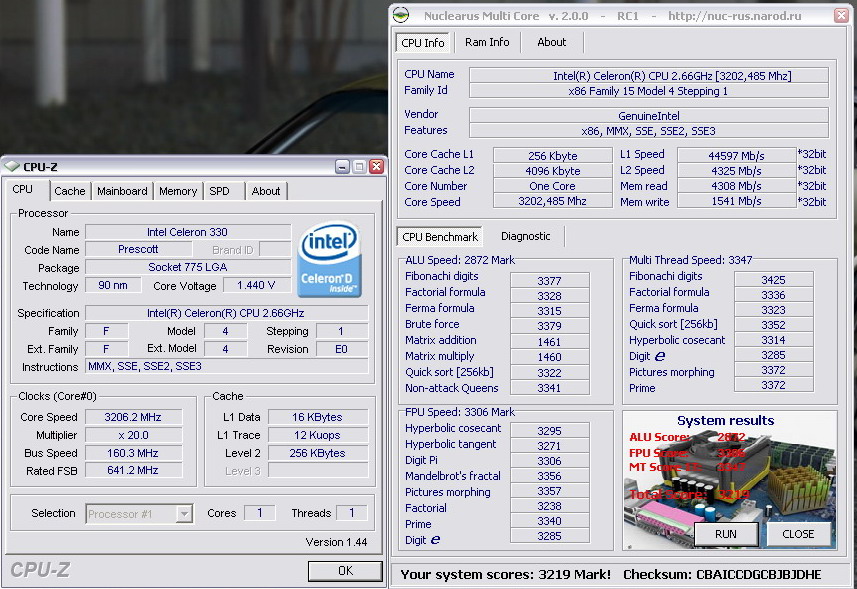
Task: Switch to Ram Info tab in Nuclearus
Action: [487, 42]
